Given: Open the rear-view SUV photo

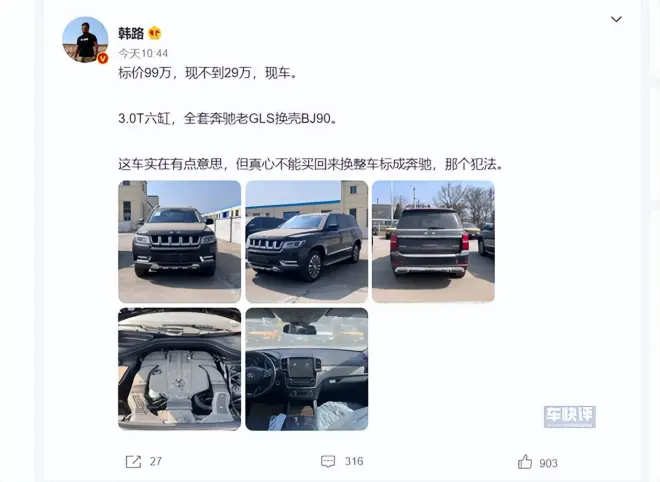Looking at the screenshot, I should (434, 242).
